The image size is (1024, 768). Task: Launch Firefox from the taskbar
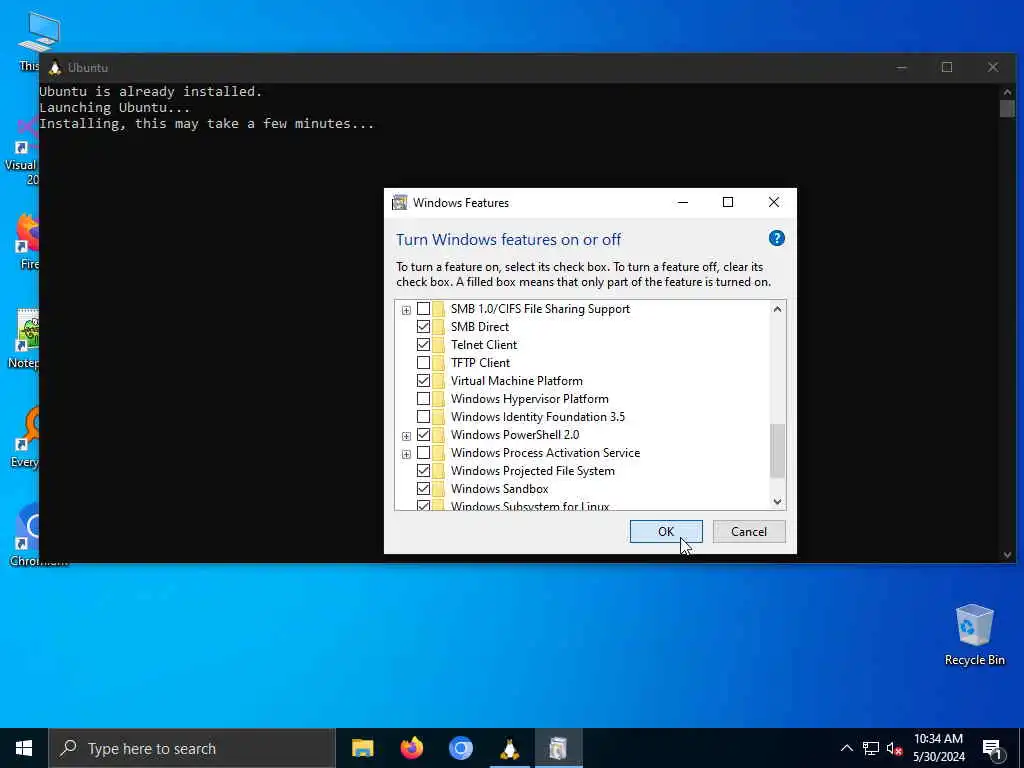pyautogui.click(x=411, y=748)
